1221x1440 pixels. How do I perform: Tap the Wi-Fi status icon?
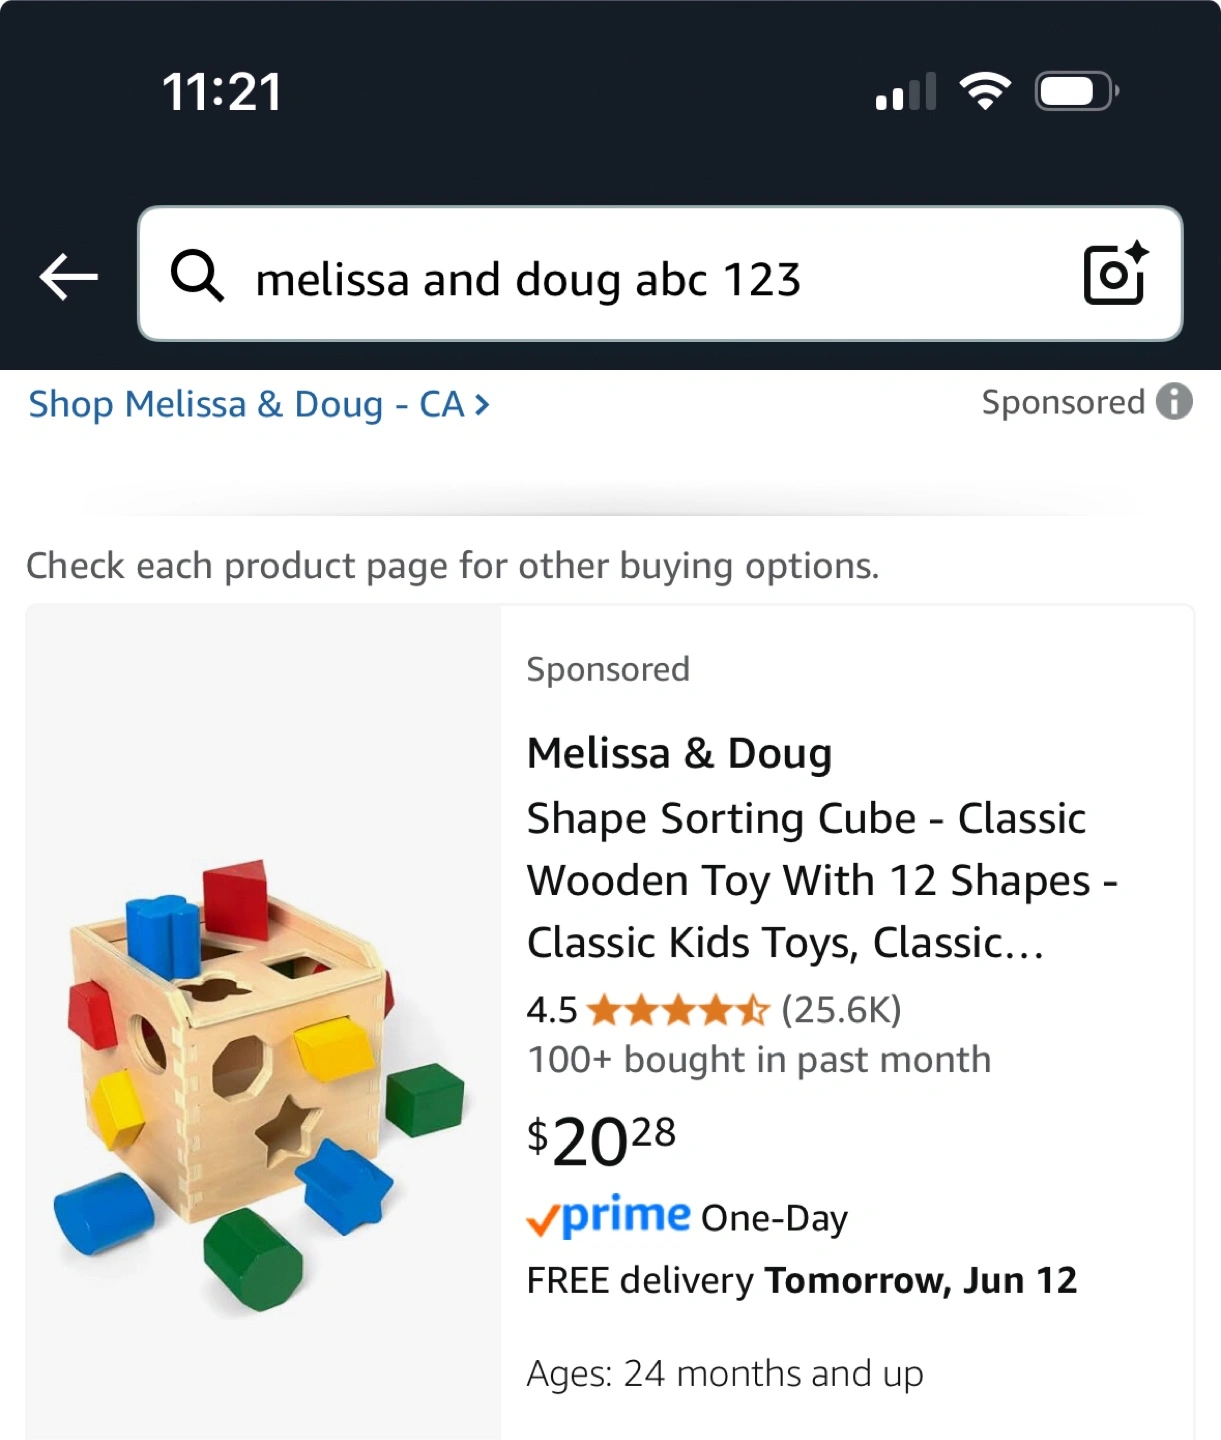[984, 92]
